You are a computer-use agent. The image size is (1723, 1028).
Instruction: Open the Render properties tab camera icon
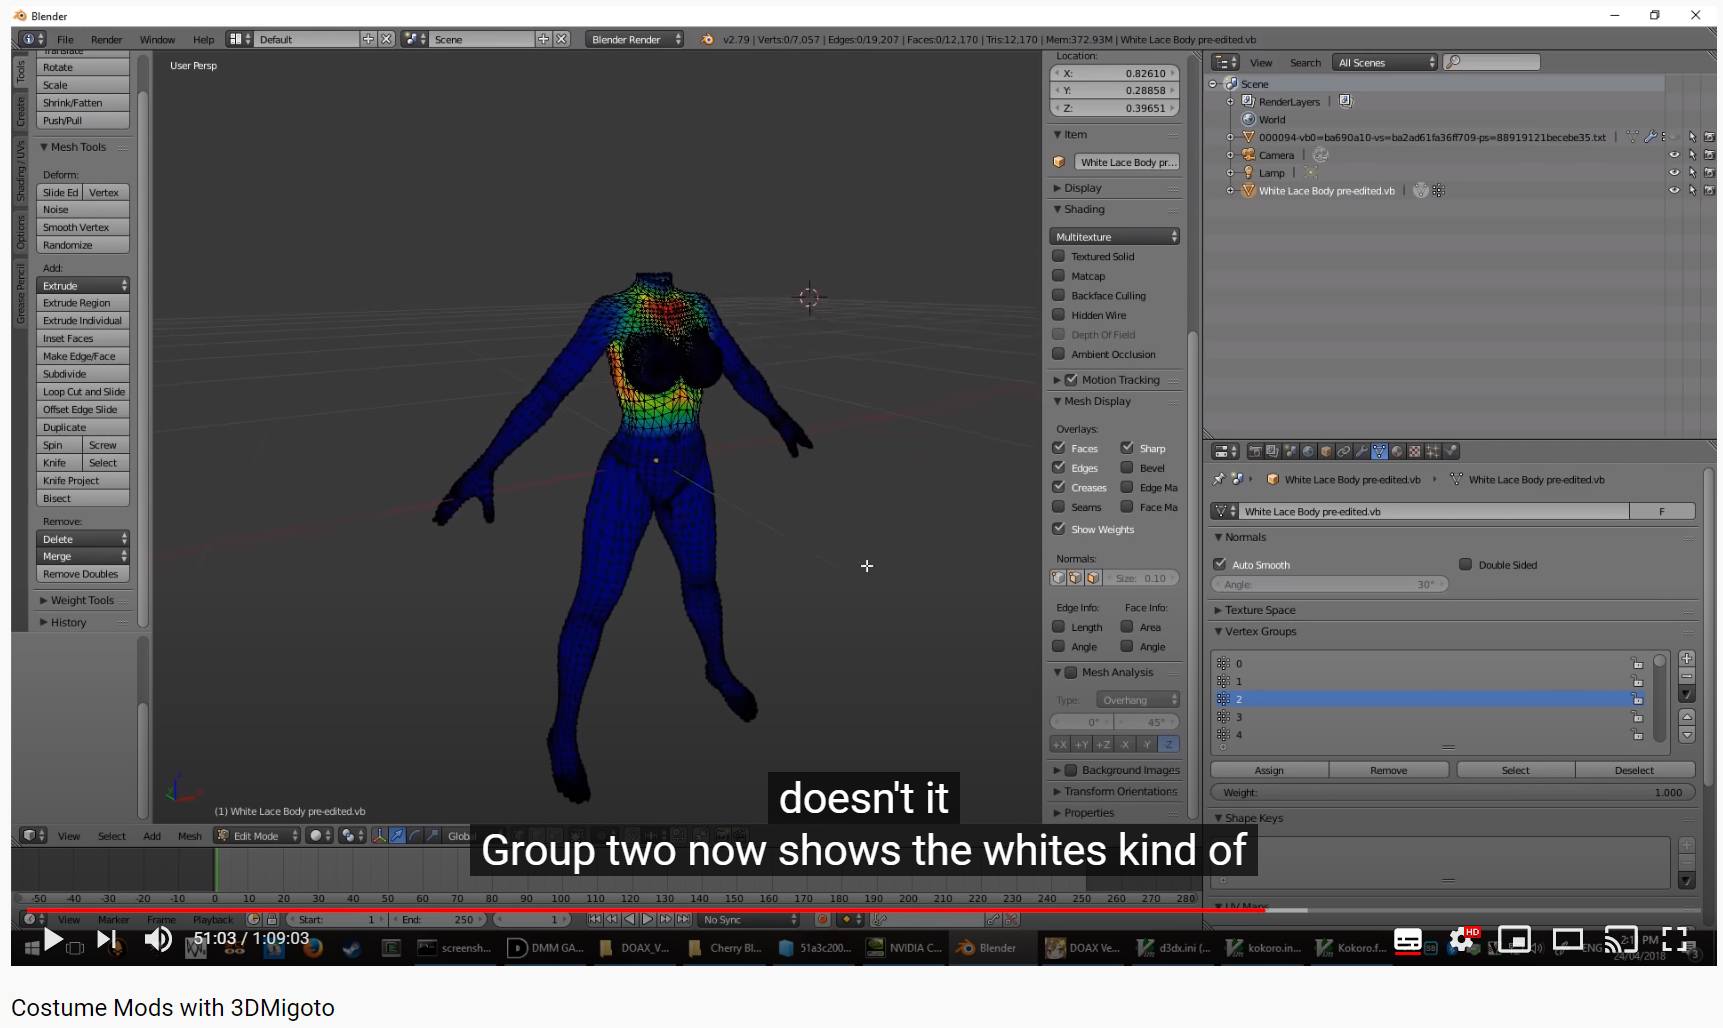pyautogui.click(x=1256, y=451)
